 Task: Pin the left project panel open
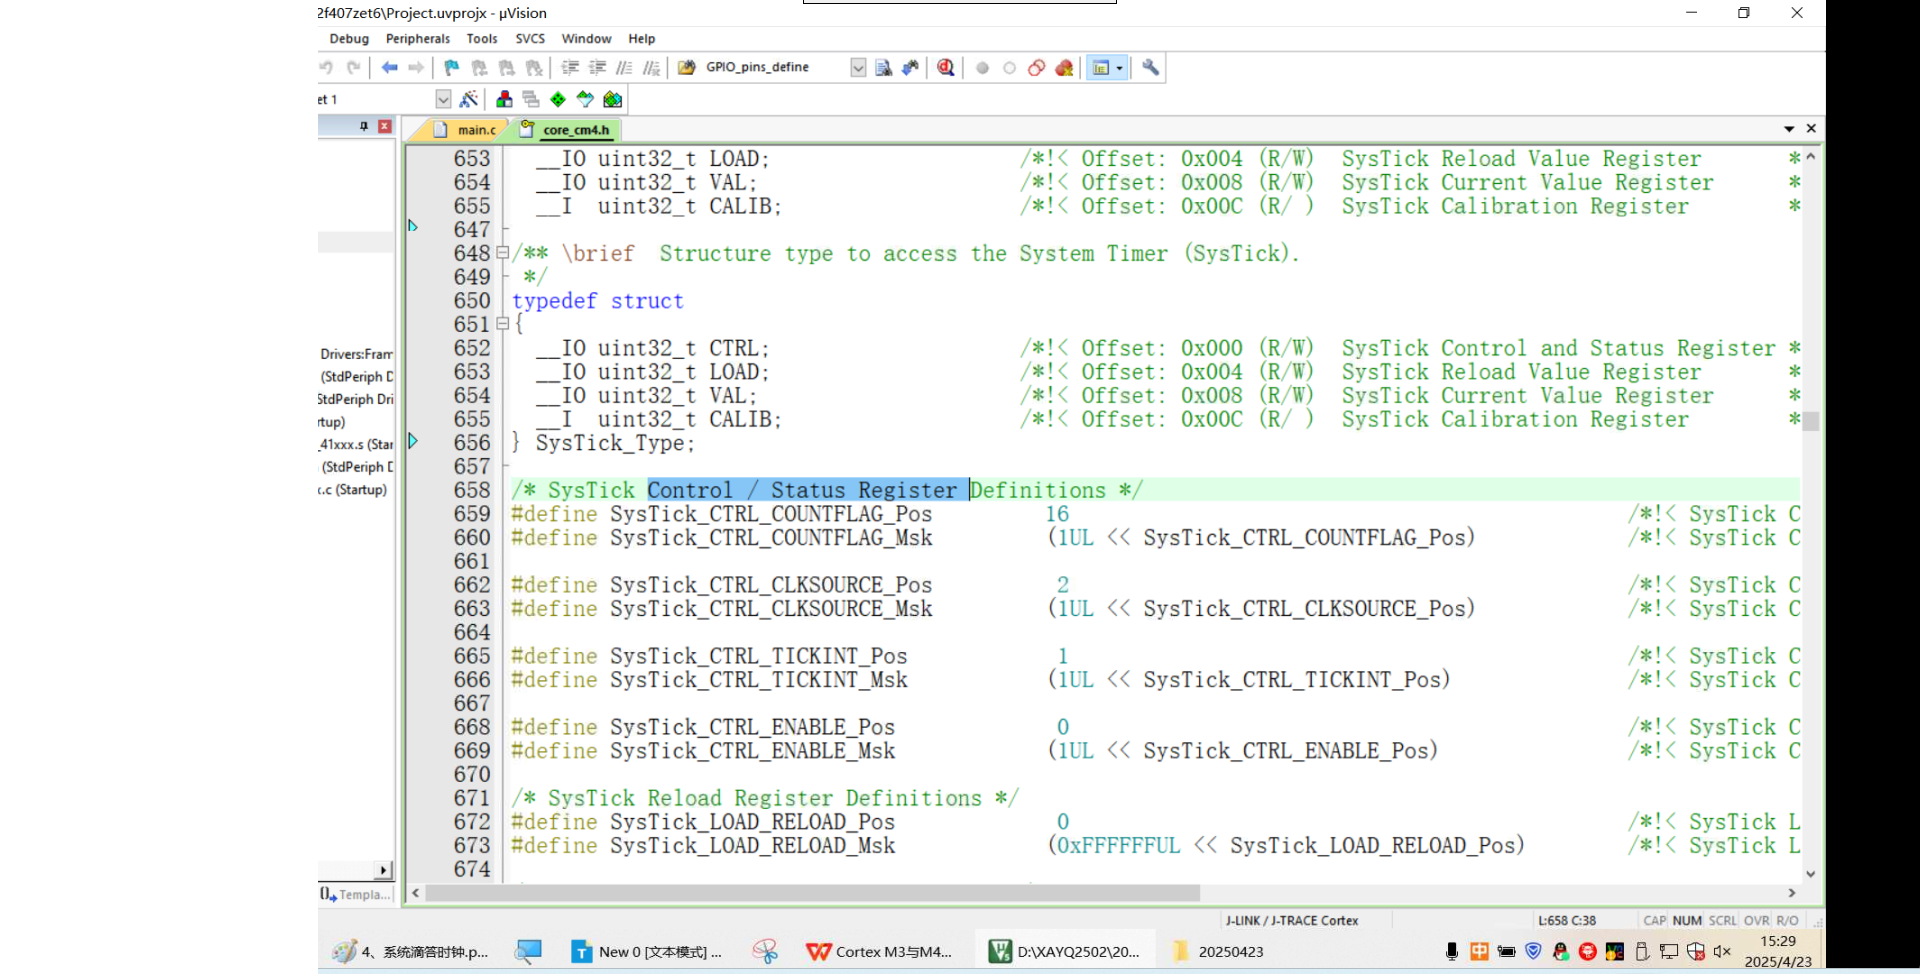click(x=363, y=126)
